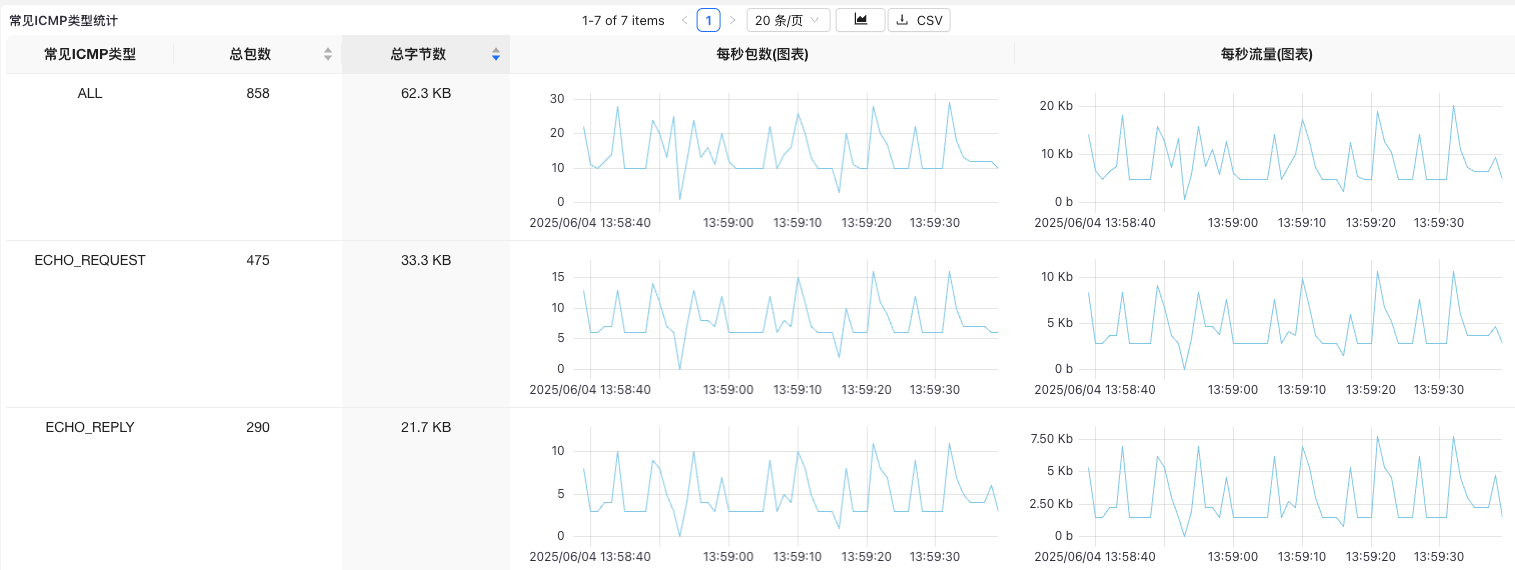Go to the previous page arrow

[x=684, y=20]
